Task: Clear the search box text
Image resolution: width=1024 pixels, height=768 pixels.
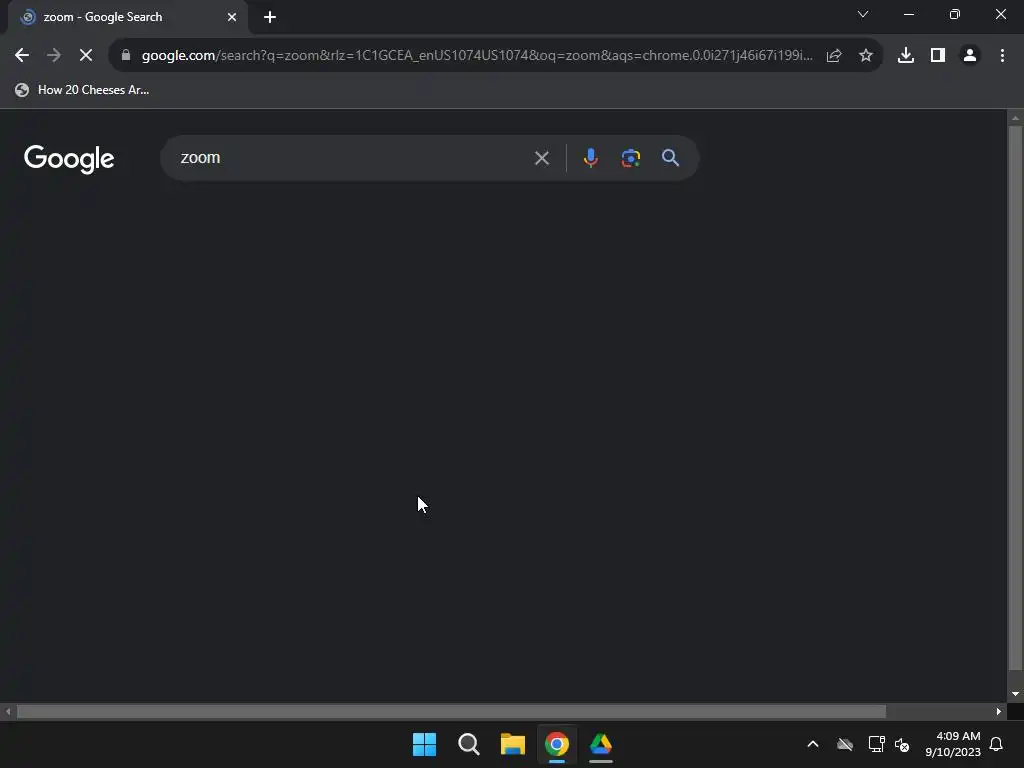Action: pyautogui.click(x=542, y=158)
